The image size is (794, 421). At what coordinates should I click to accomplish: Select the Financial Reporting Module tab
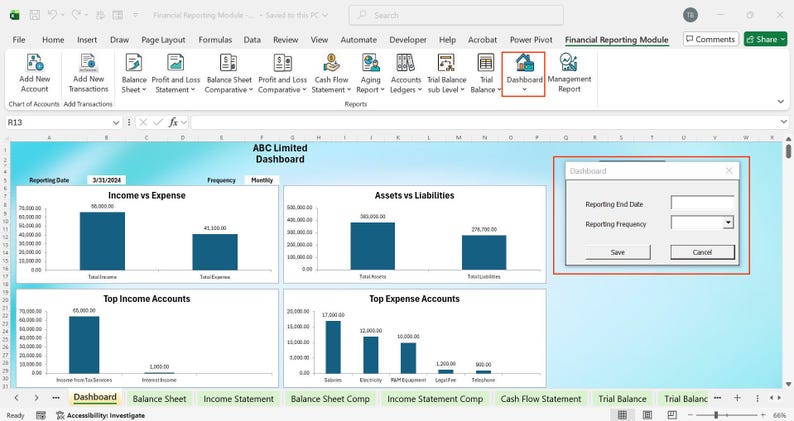[616, 40]
